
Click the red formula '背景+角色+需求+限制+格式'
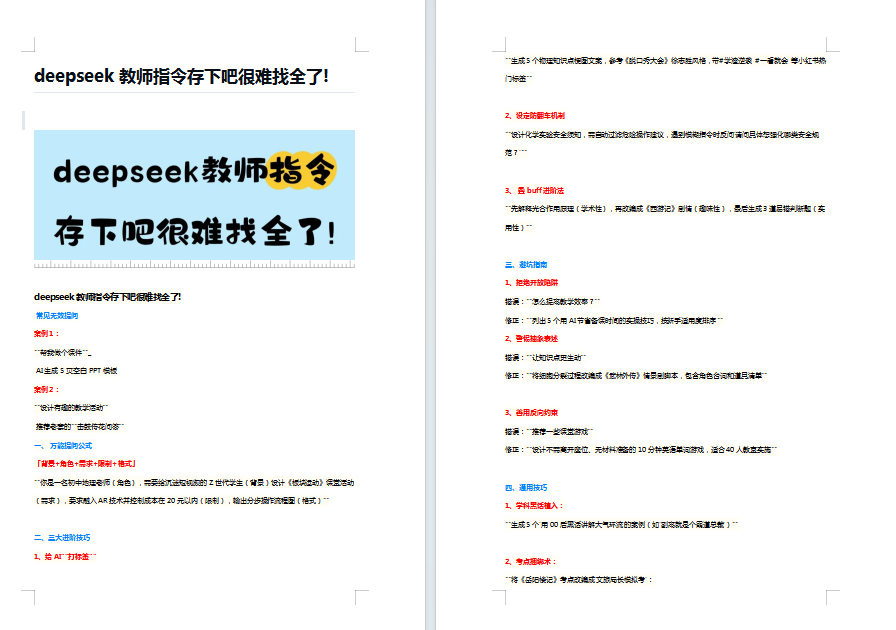[x=86, y=464]
